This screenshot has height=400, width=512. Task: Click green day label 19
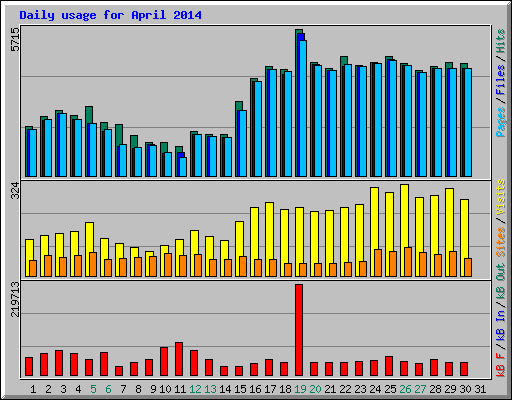[300, 389]
